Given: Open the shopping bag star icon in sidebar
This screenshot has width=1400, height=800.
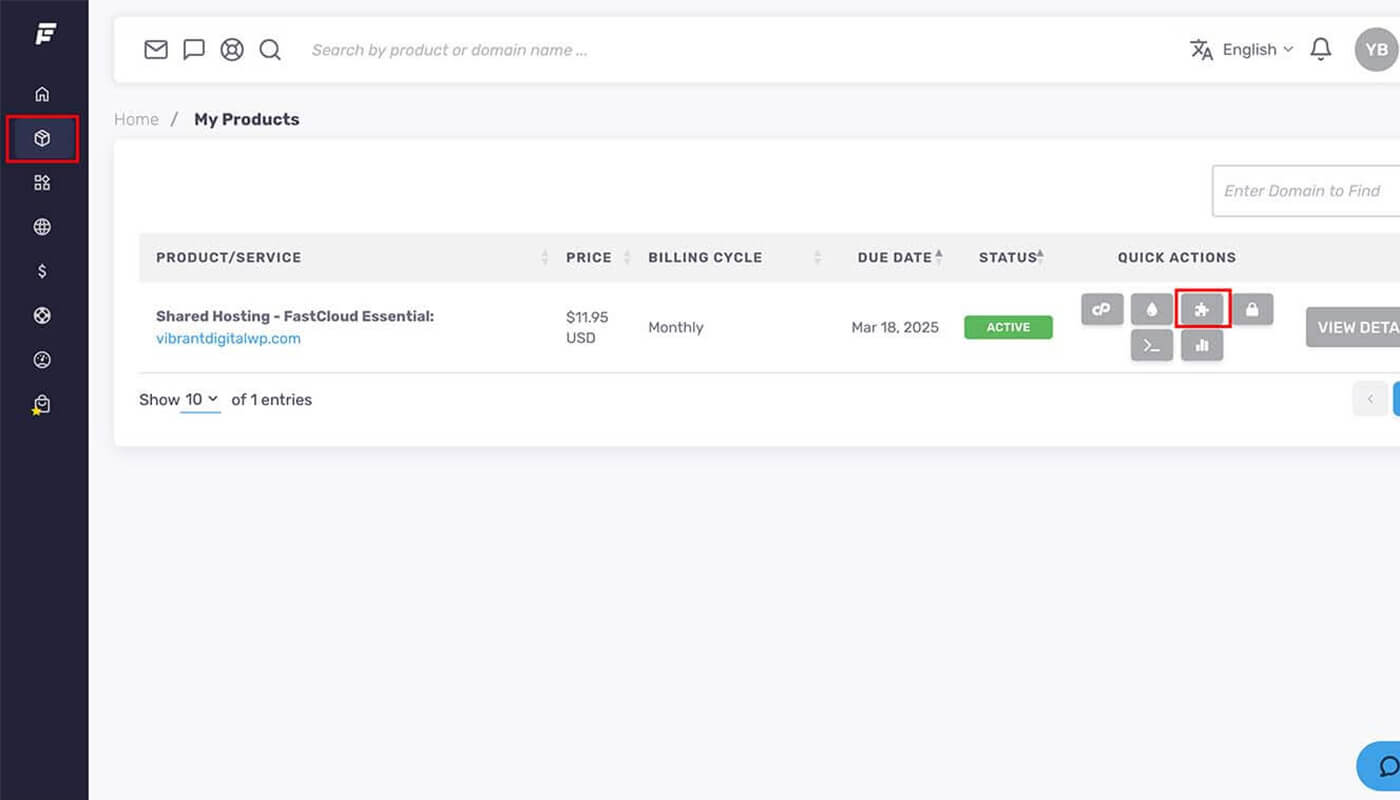Looking at the screenshot, I should tap(41, 405).
